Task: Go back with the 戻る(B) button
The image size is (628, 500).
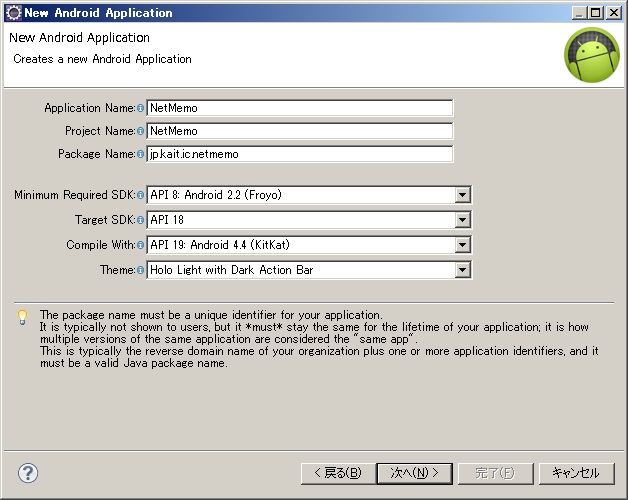Action: click(x=338, y=474)
